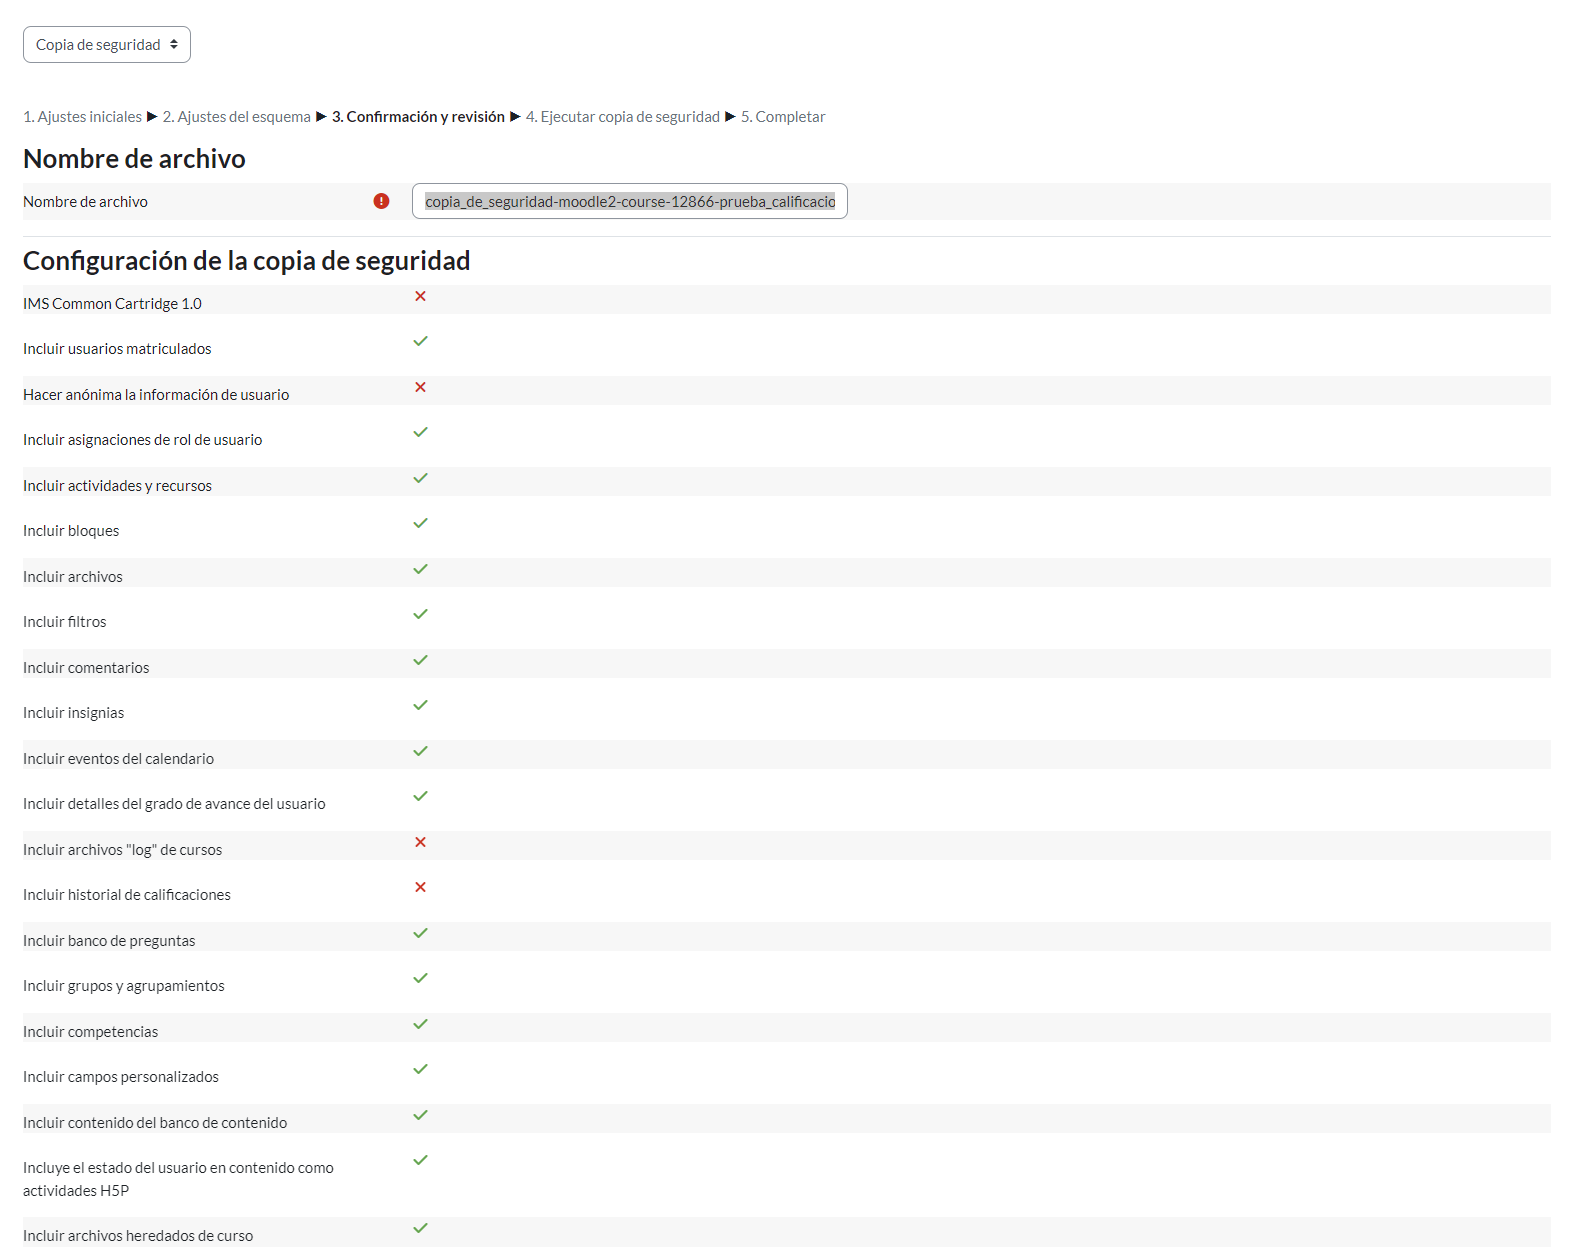Click check beside Incluir archivos heredados de curso
This screenshot has width=1571, height=1251.
click(x=420, y=1228)
